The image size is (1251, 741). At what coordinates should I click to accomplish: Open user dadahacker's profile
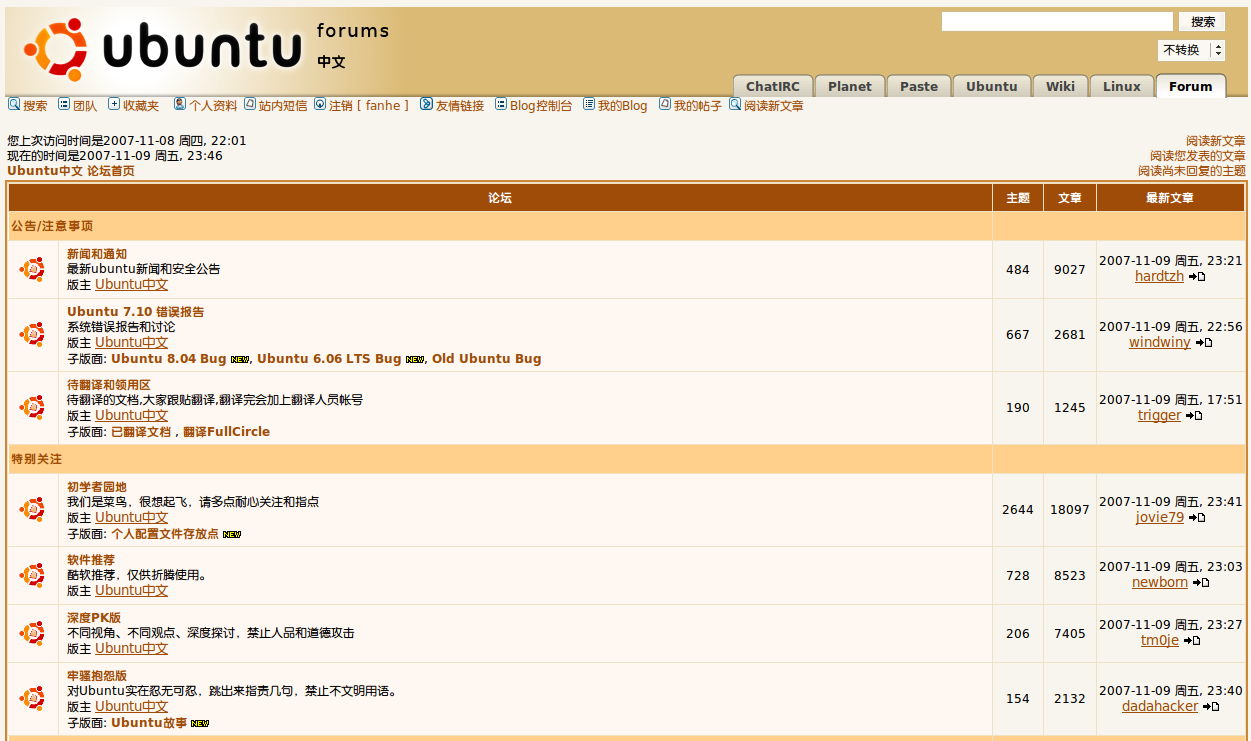pos(1160,707)
